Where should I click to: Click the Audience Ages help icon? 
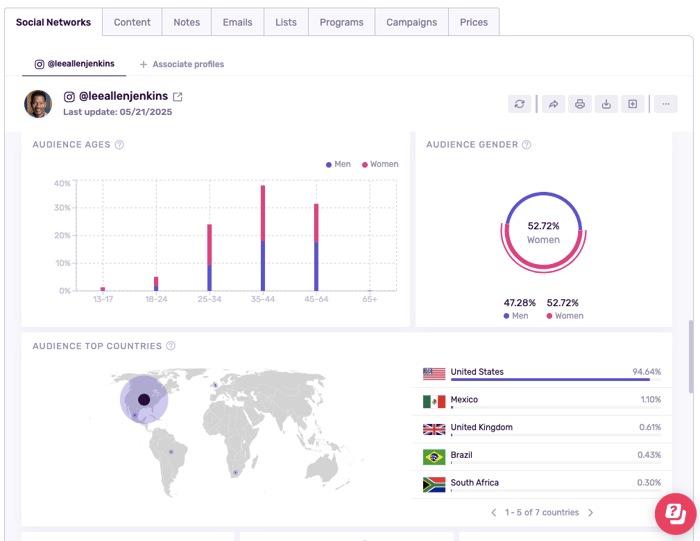pos(120,145)
